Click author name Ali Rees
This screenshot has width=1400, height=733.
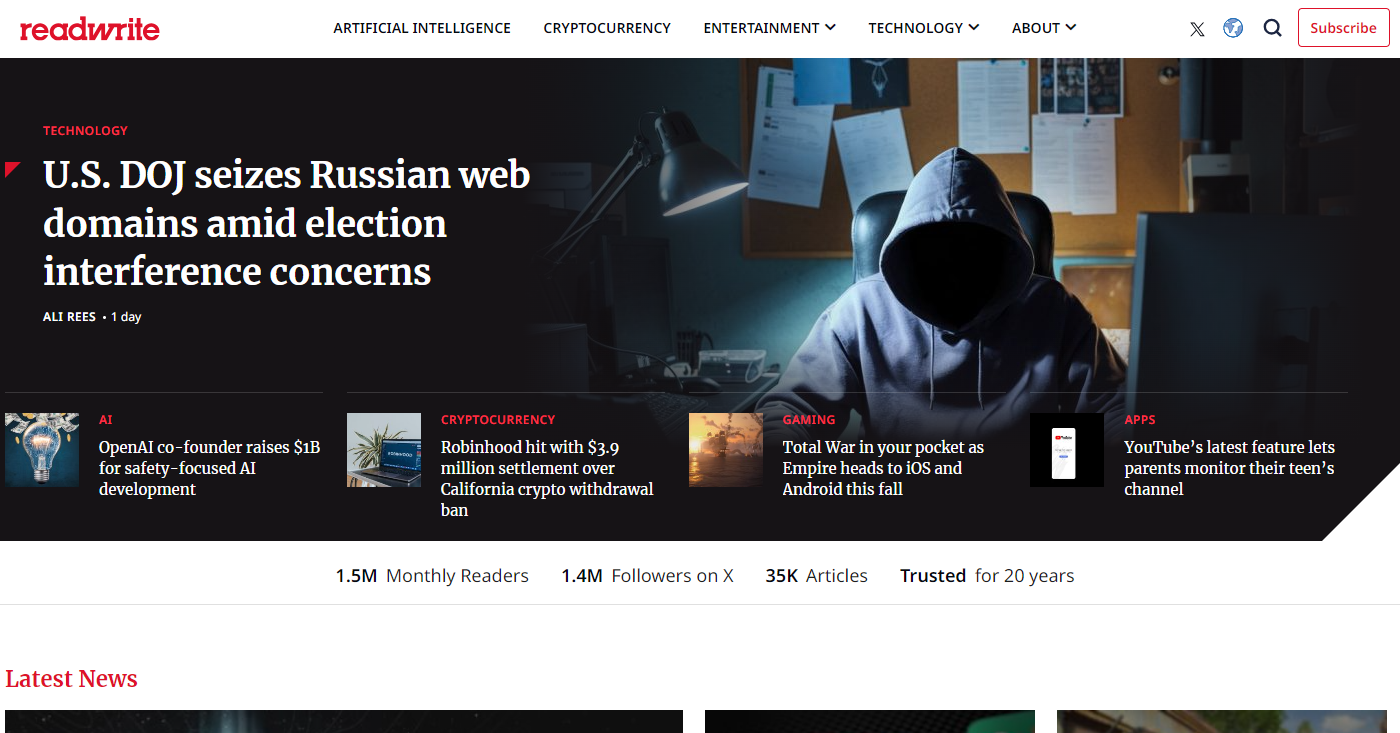(x=69, y=317)
